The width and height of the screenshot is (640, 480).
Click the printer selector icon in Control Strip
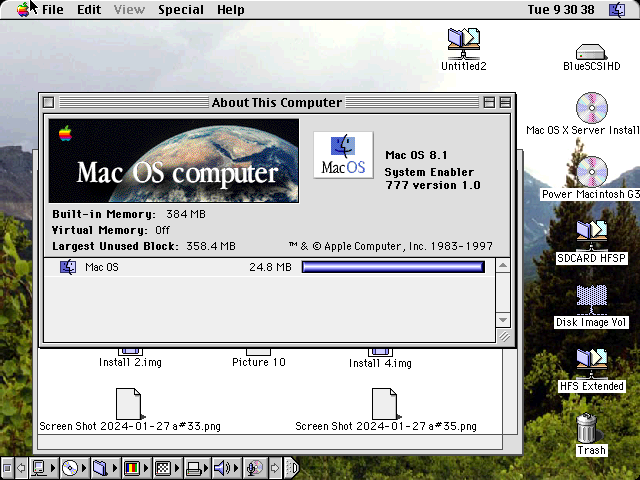(194, 468)
